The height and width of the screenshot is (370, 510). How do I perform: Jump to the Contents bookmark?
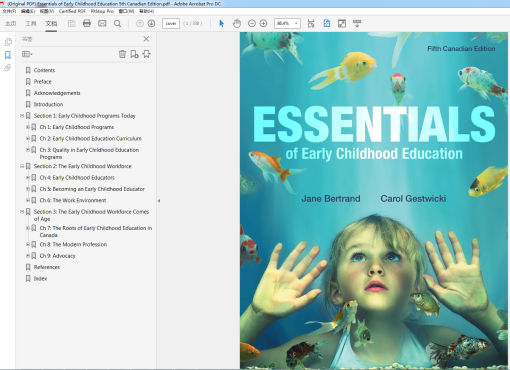[x=44, y=70]
